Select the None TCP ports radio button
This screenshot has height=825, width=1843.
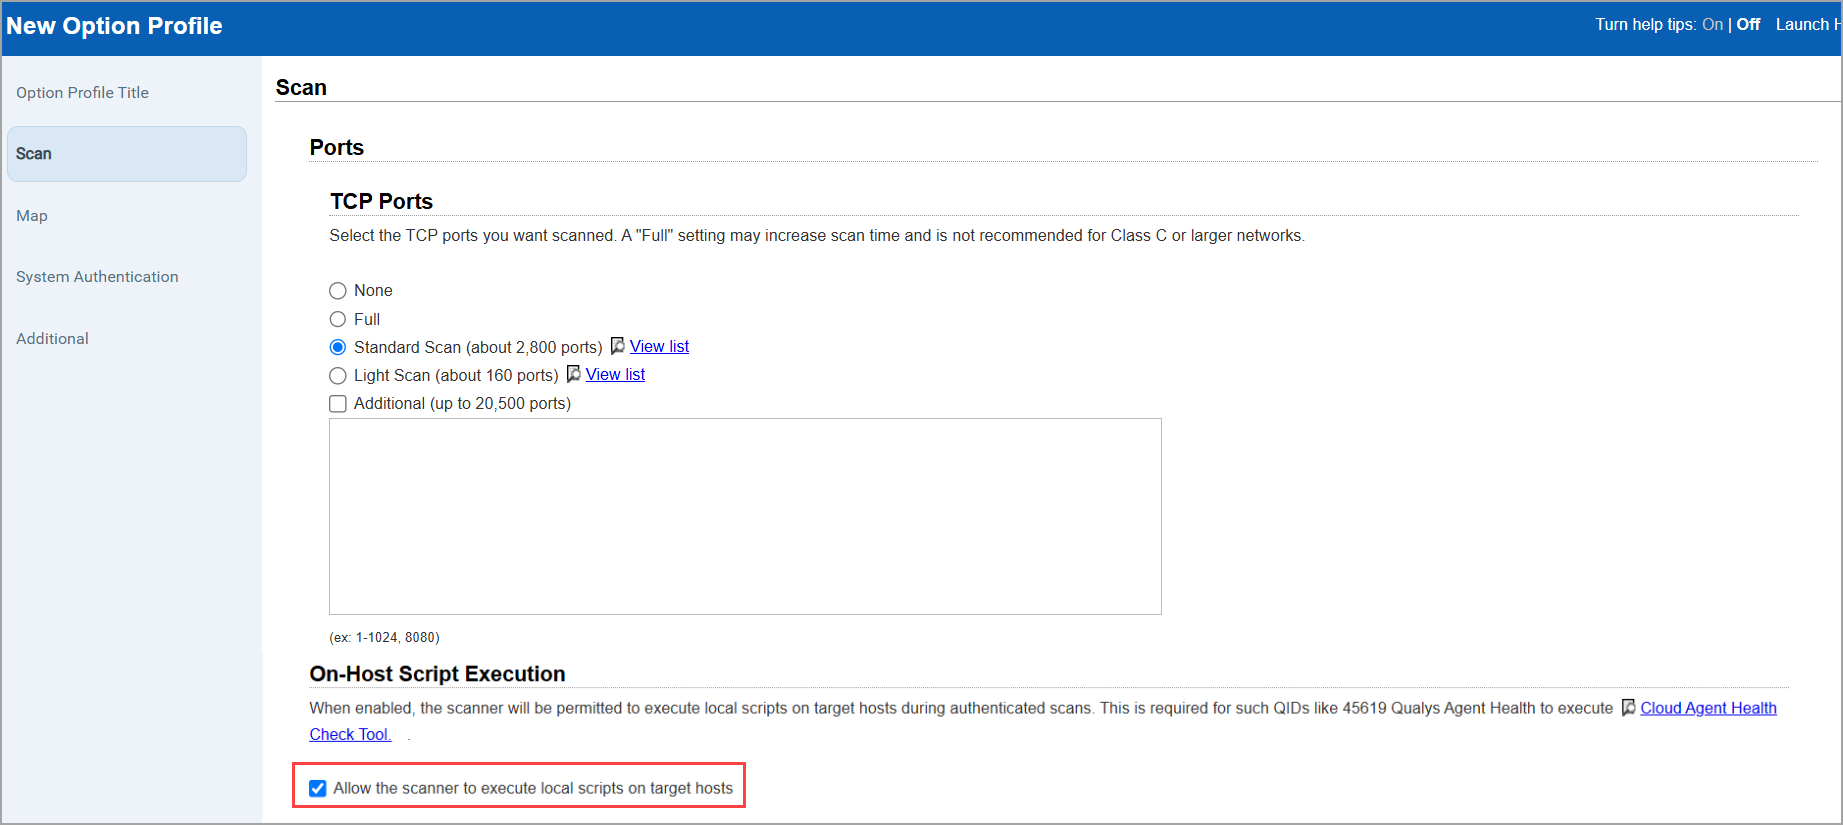point(338,291)
